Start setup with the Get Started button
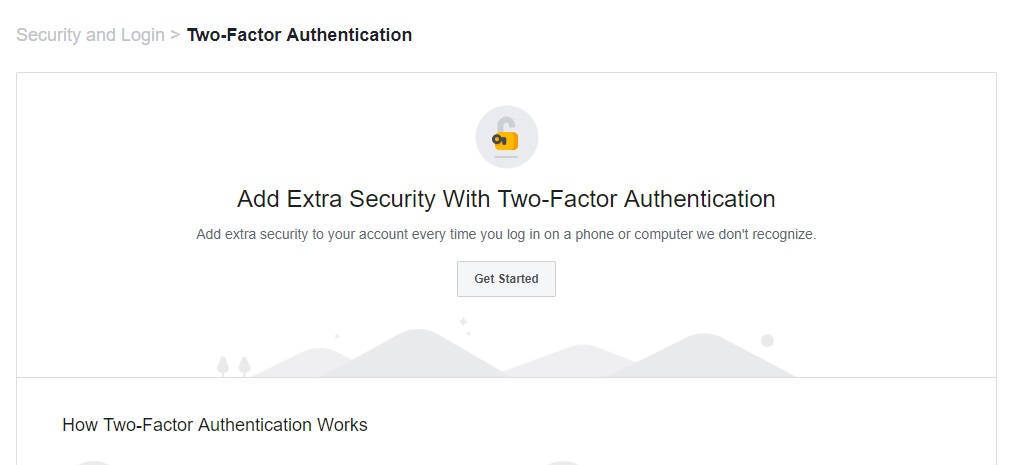This screenshot has height=465, width=1015. tap(506, 279)
